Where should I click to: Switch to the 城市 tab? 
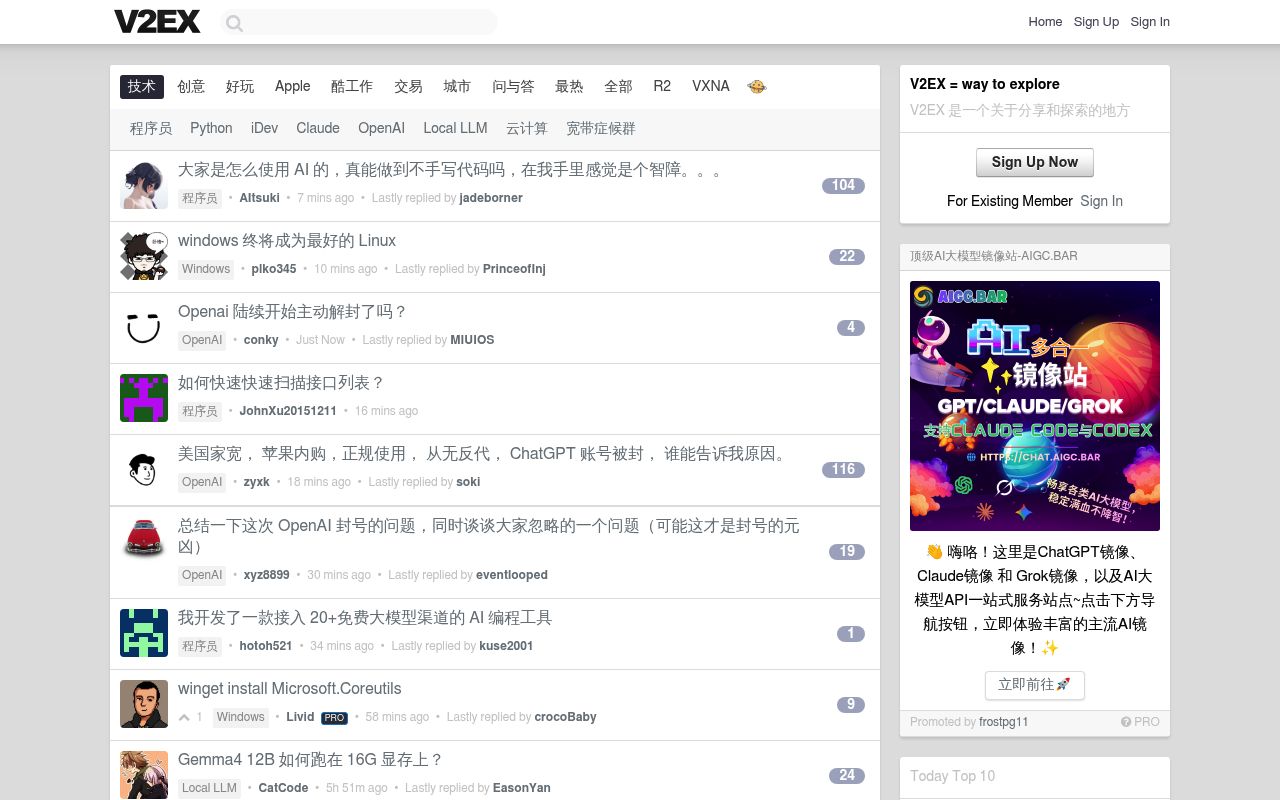(x=457, y=87)
